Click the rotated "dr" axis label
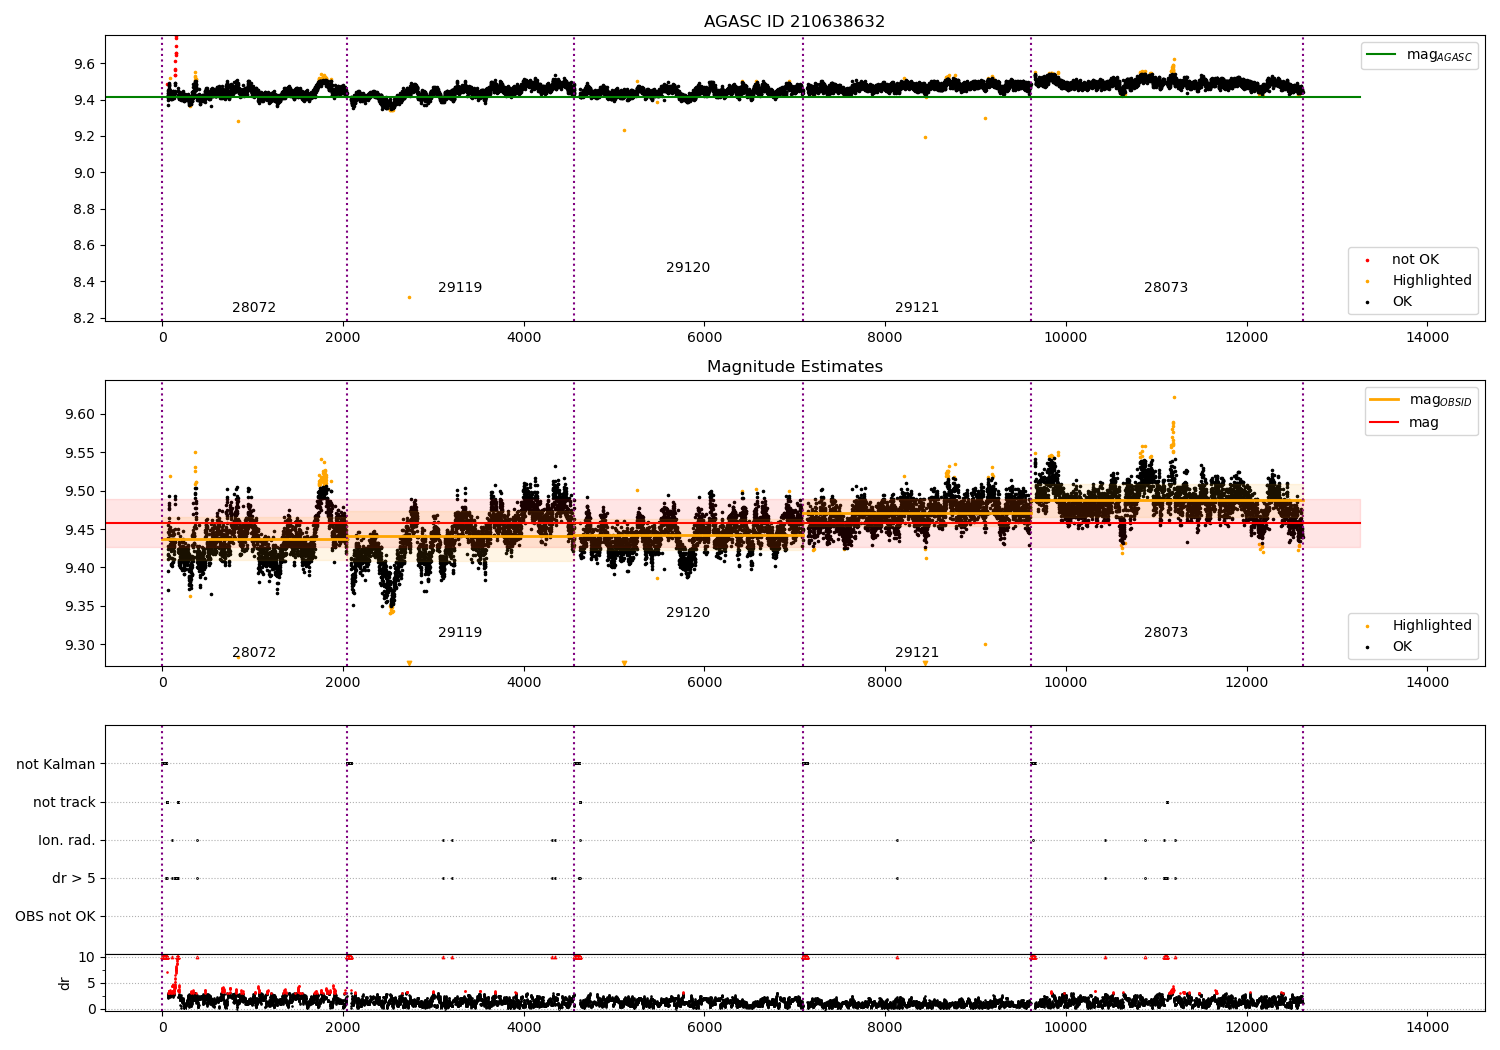The image size is (1500, 1050). coord(65,983)
